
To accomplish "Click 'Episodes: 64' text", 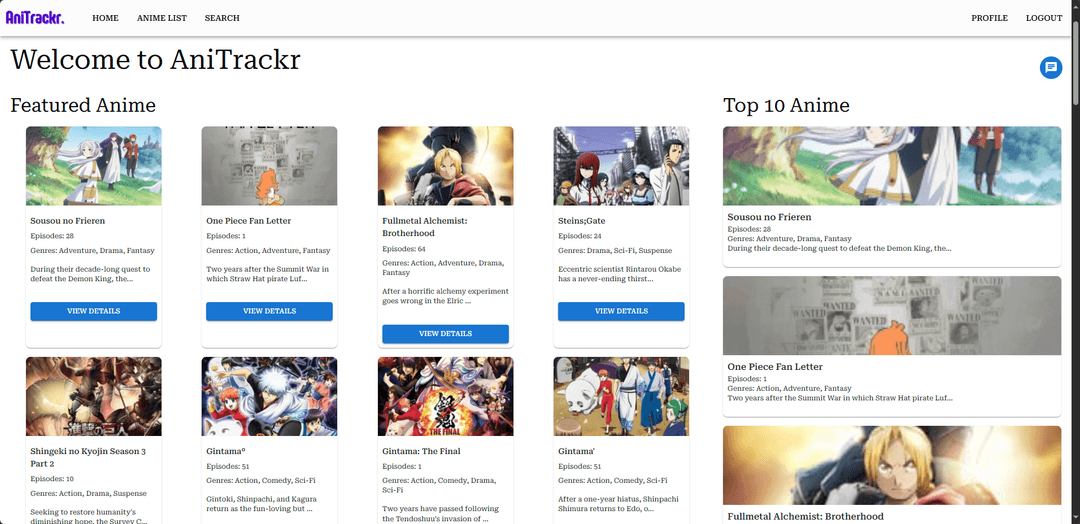I will click(x=404, y=249).
